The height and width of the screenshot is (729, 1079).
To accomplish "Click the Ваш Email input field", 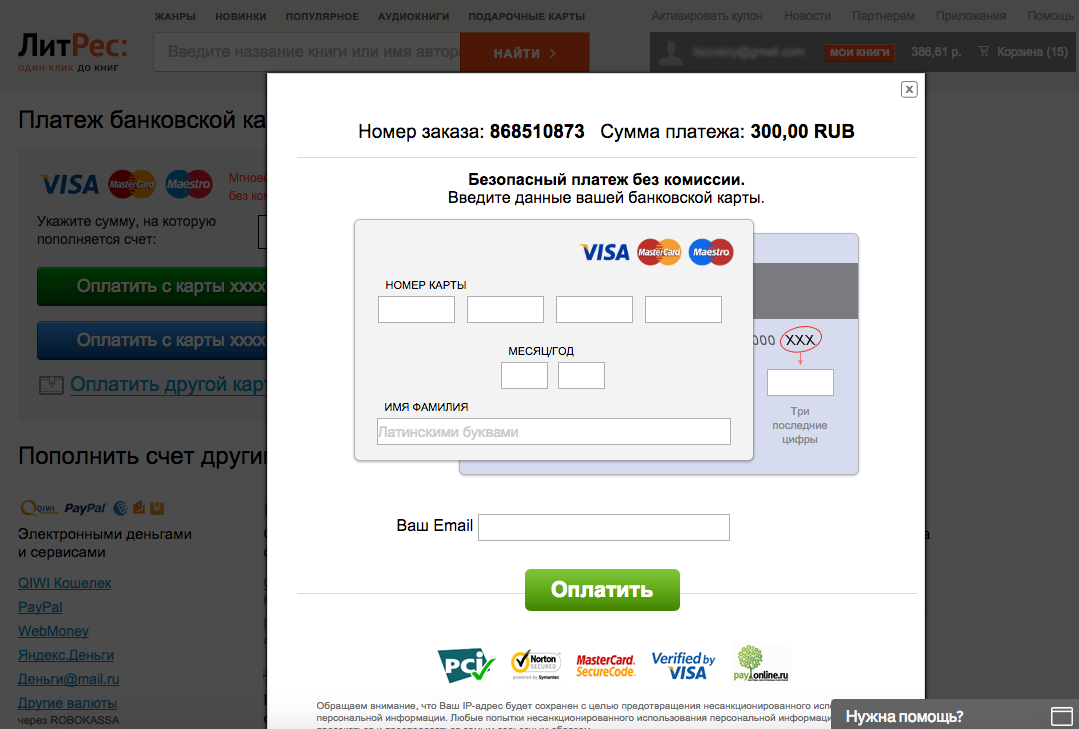I will (x=603, y=527).
